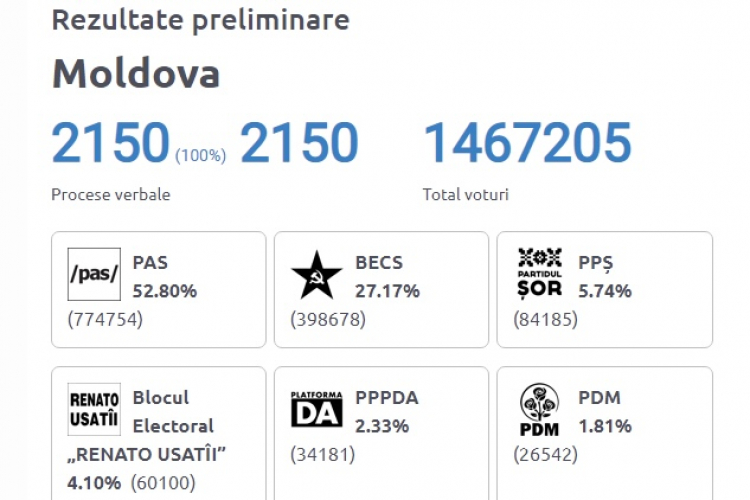This screenshot has width=750, height=500.
Task: Click the PAS 52.80% percentage
Action: point(165,291)
